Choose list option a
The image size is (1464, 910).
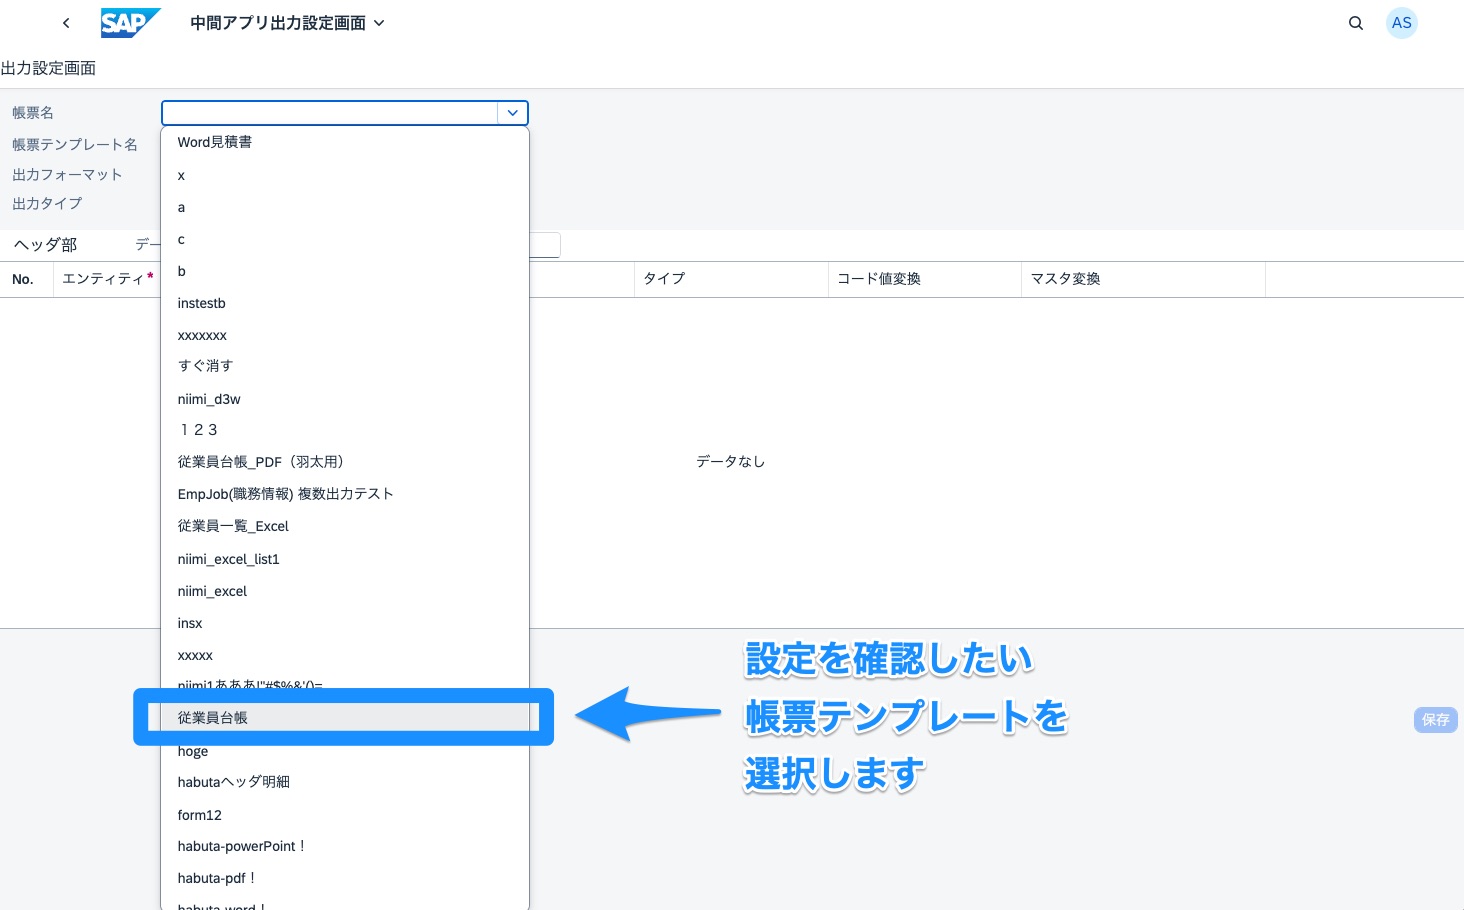(345, 207)
